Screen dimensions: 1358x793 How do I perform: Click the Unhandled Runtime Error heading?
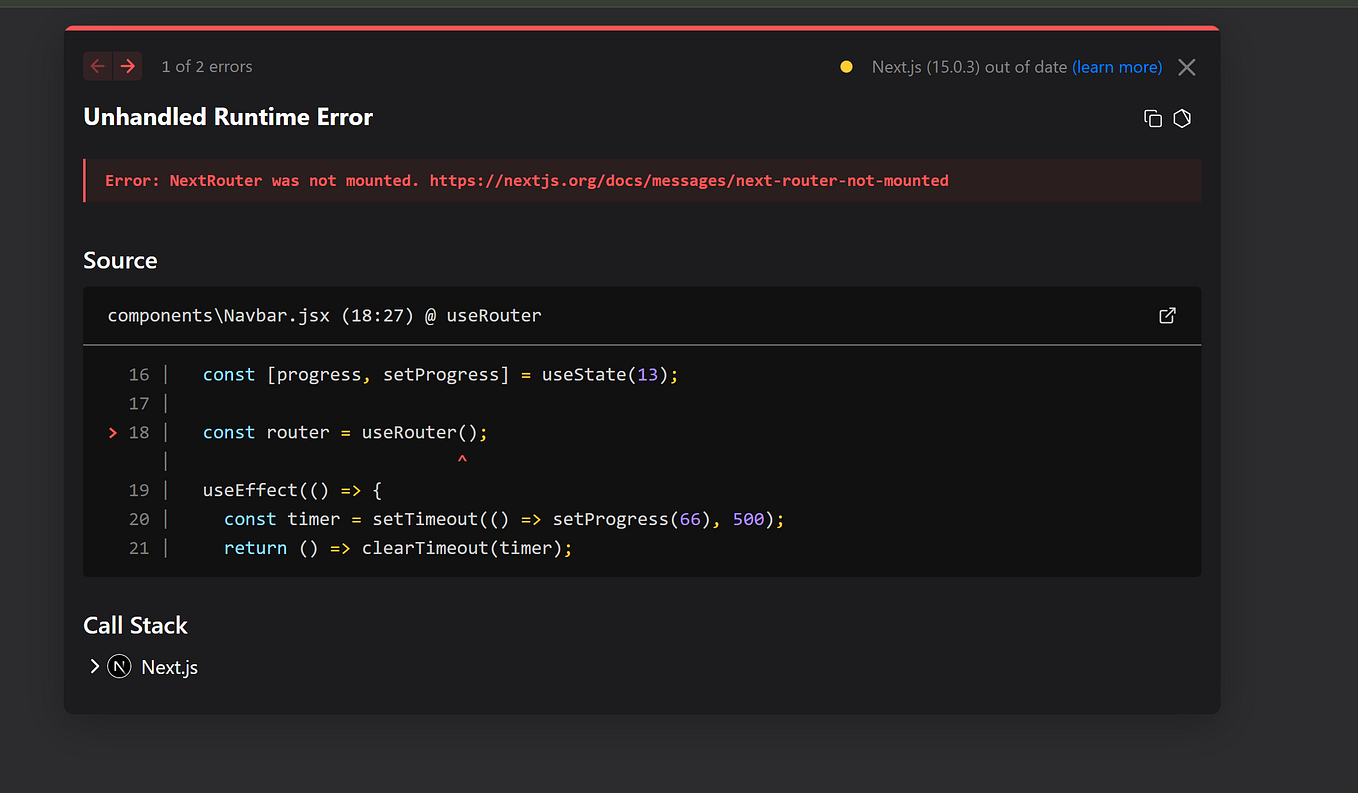(x=228, y=117)
